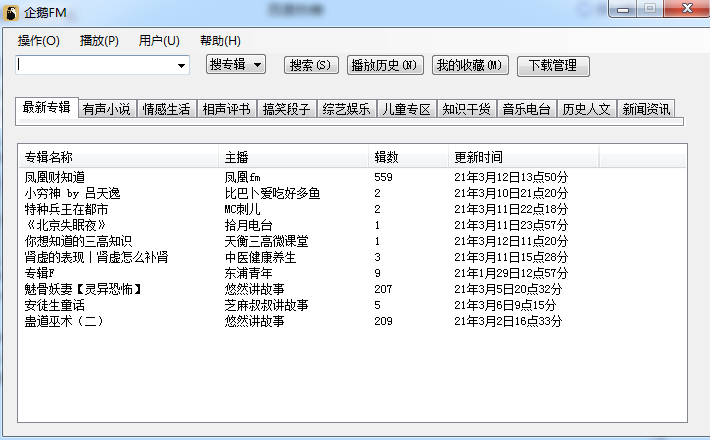Switch to the 最新专辑 tab
Screen dimensions: 710x440
47,107
